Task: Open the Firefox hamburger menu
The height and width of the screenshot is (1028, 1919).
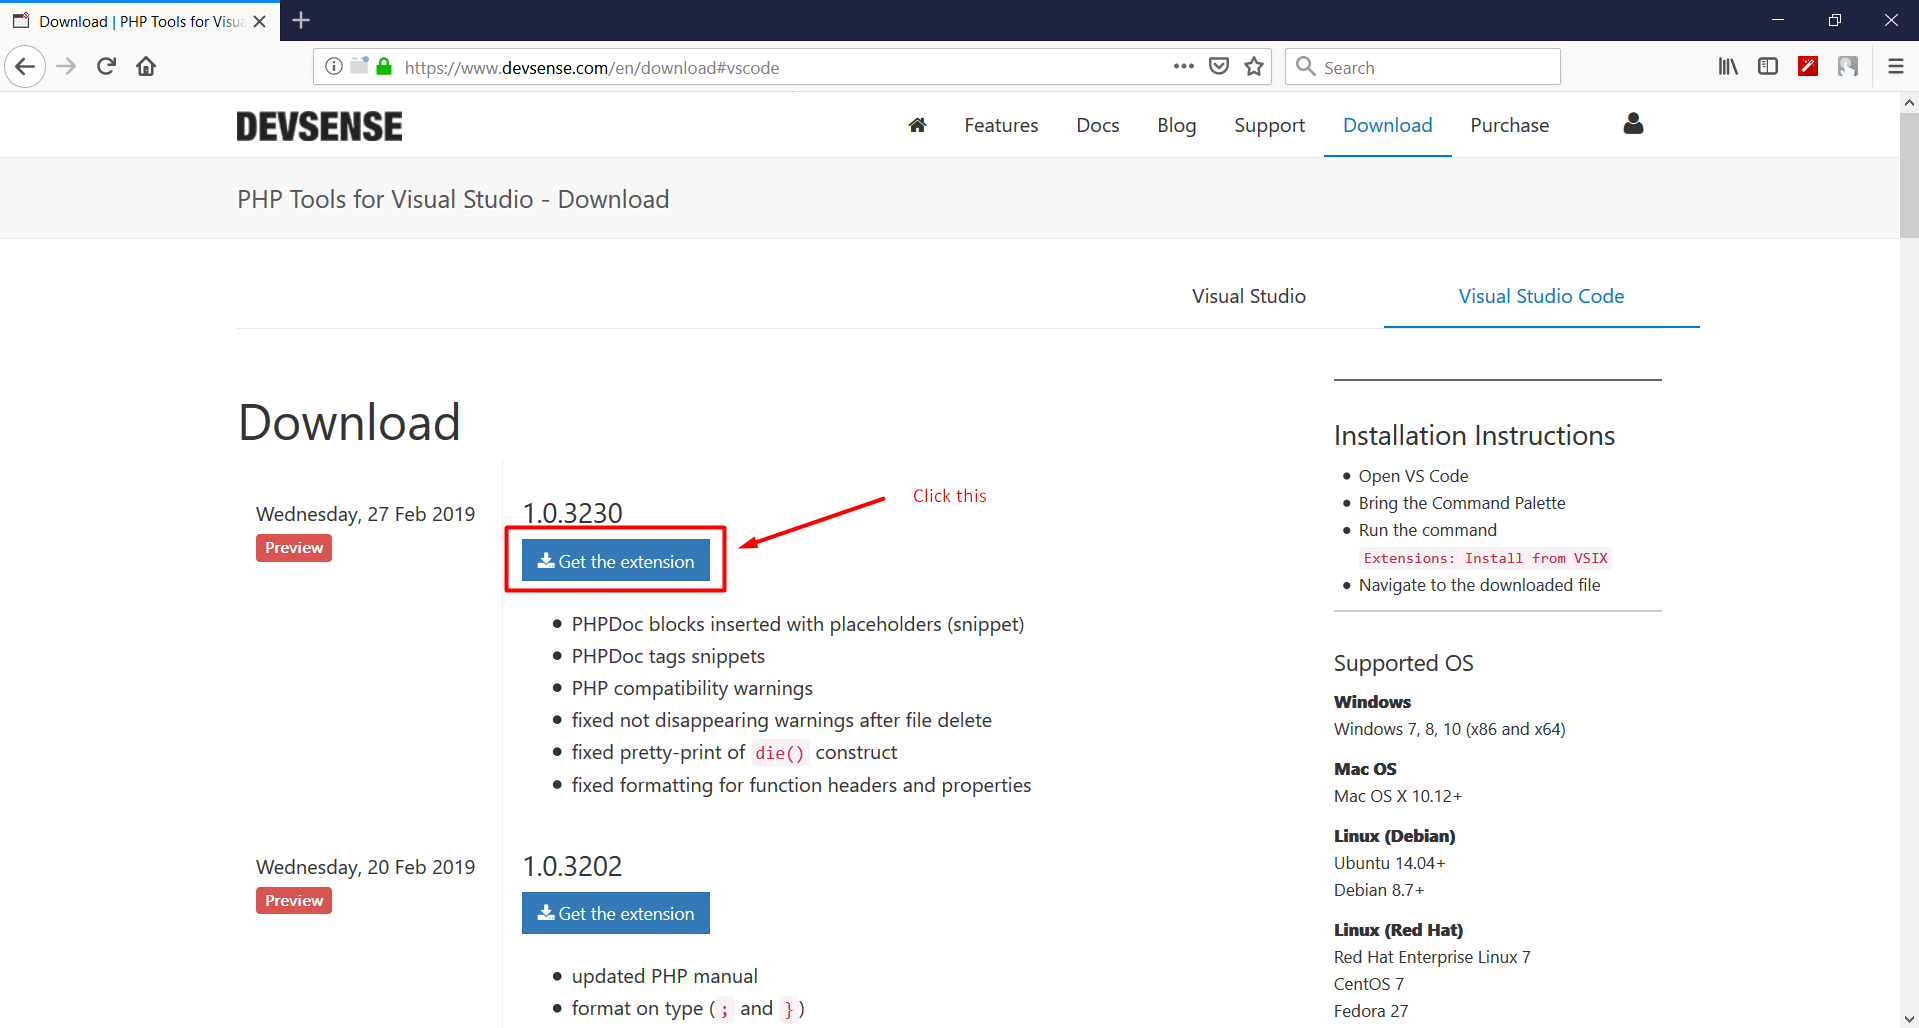Action: click(x=1896, y=67)
